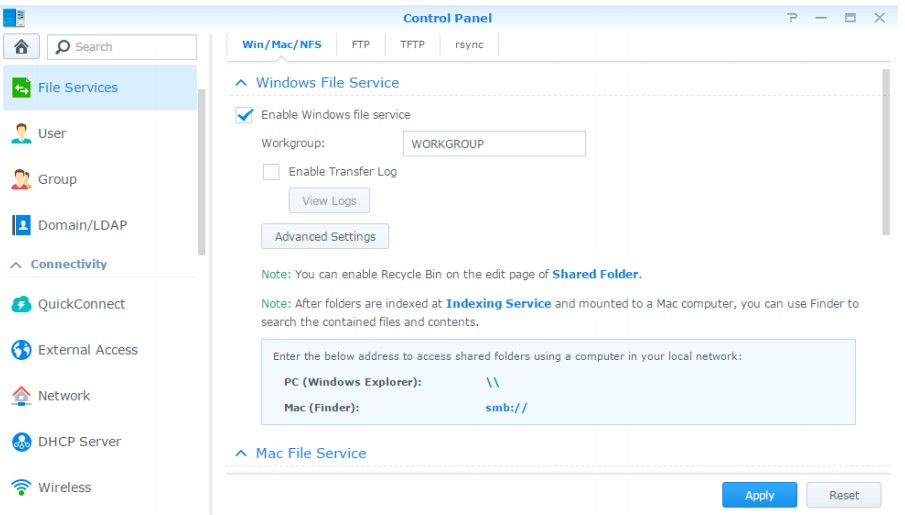This screenshot has width=905, height=515.
Task: Switch to the FTP tab
Action: [361, 44]
